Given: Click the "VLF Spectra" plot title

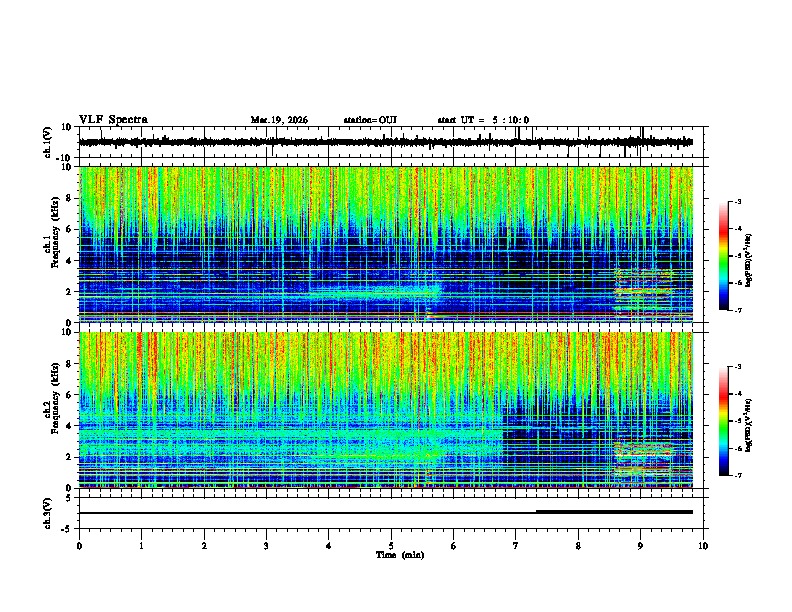Looking at the screenshot, I should 113,120.
